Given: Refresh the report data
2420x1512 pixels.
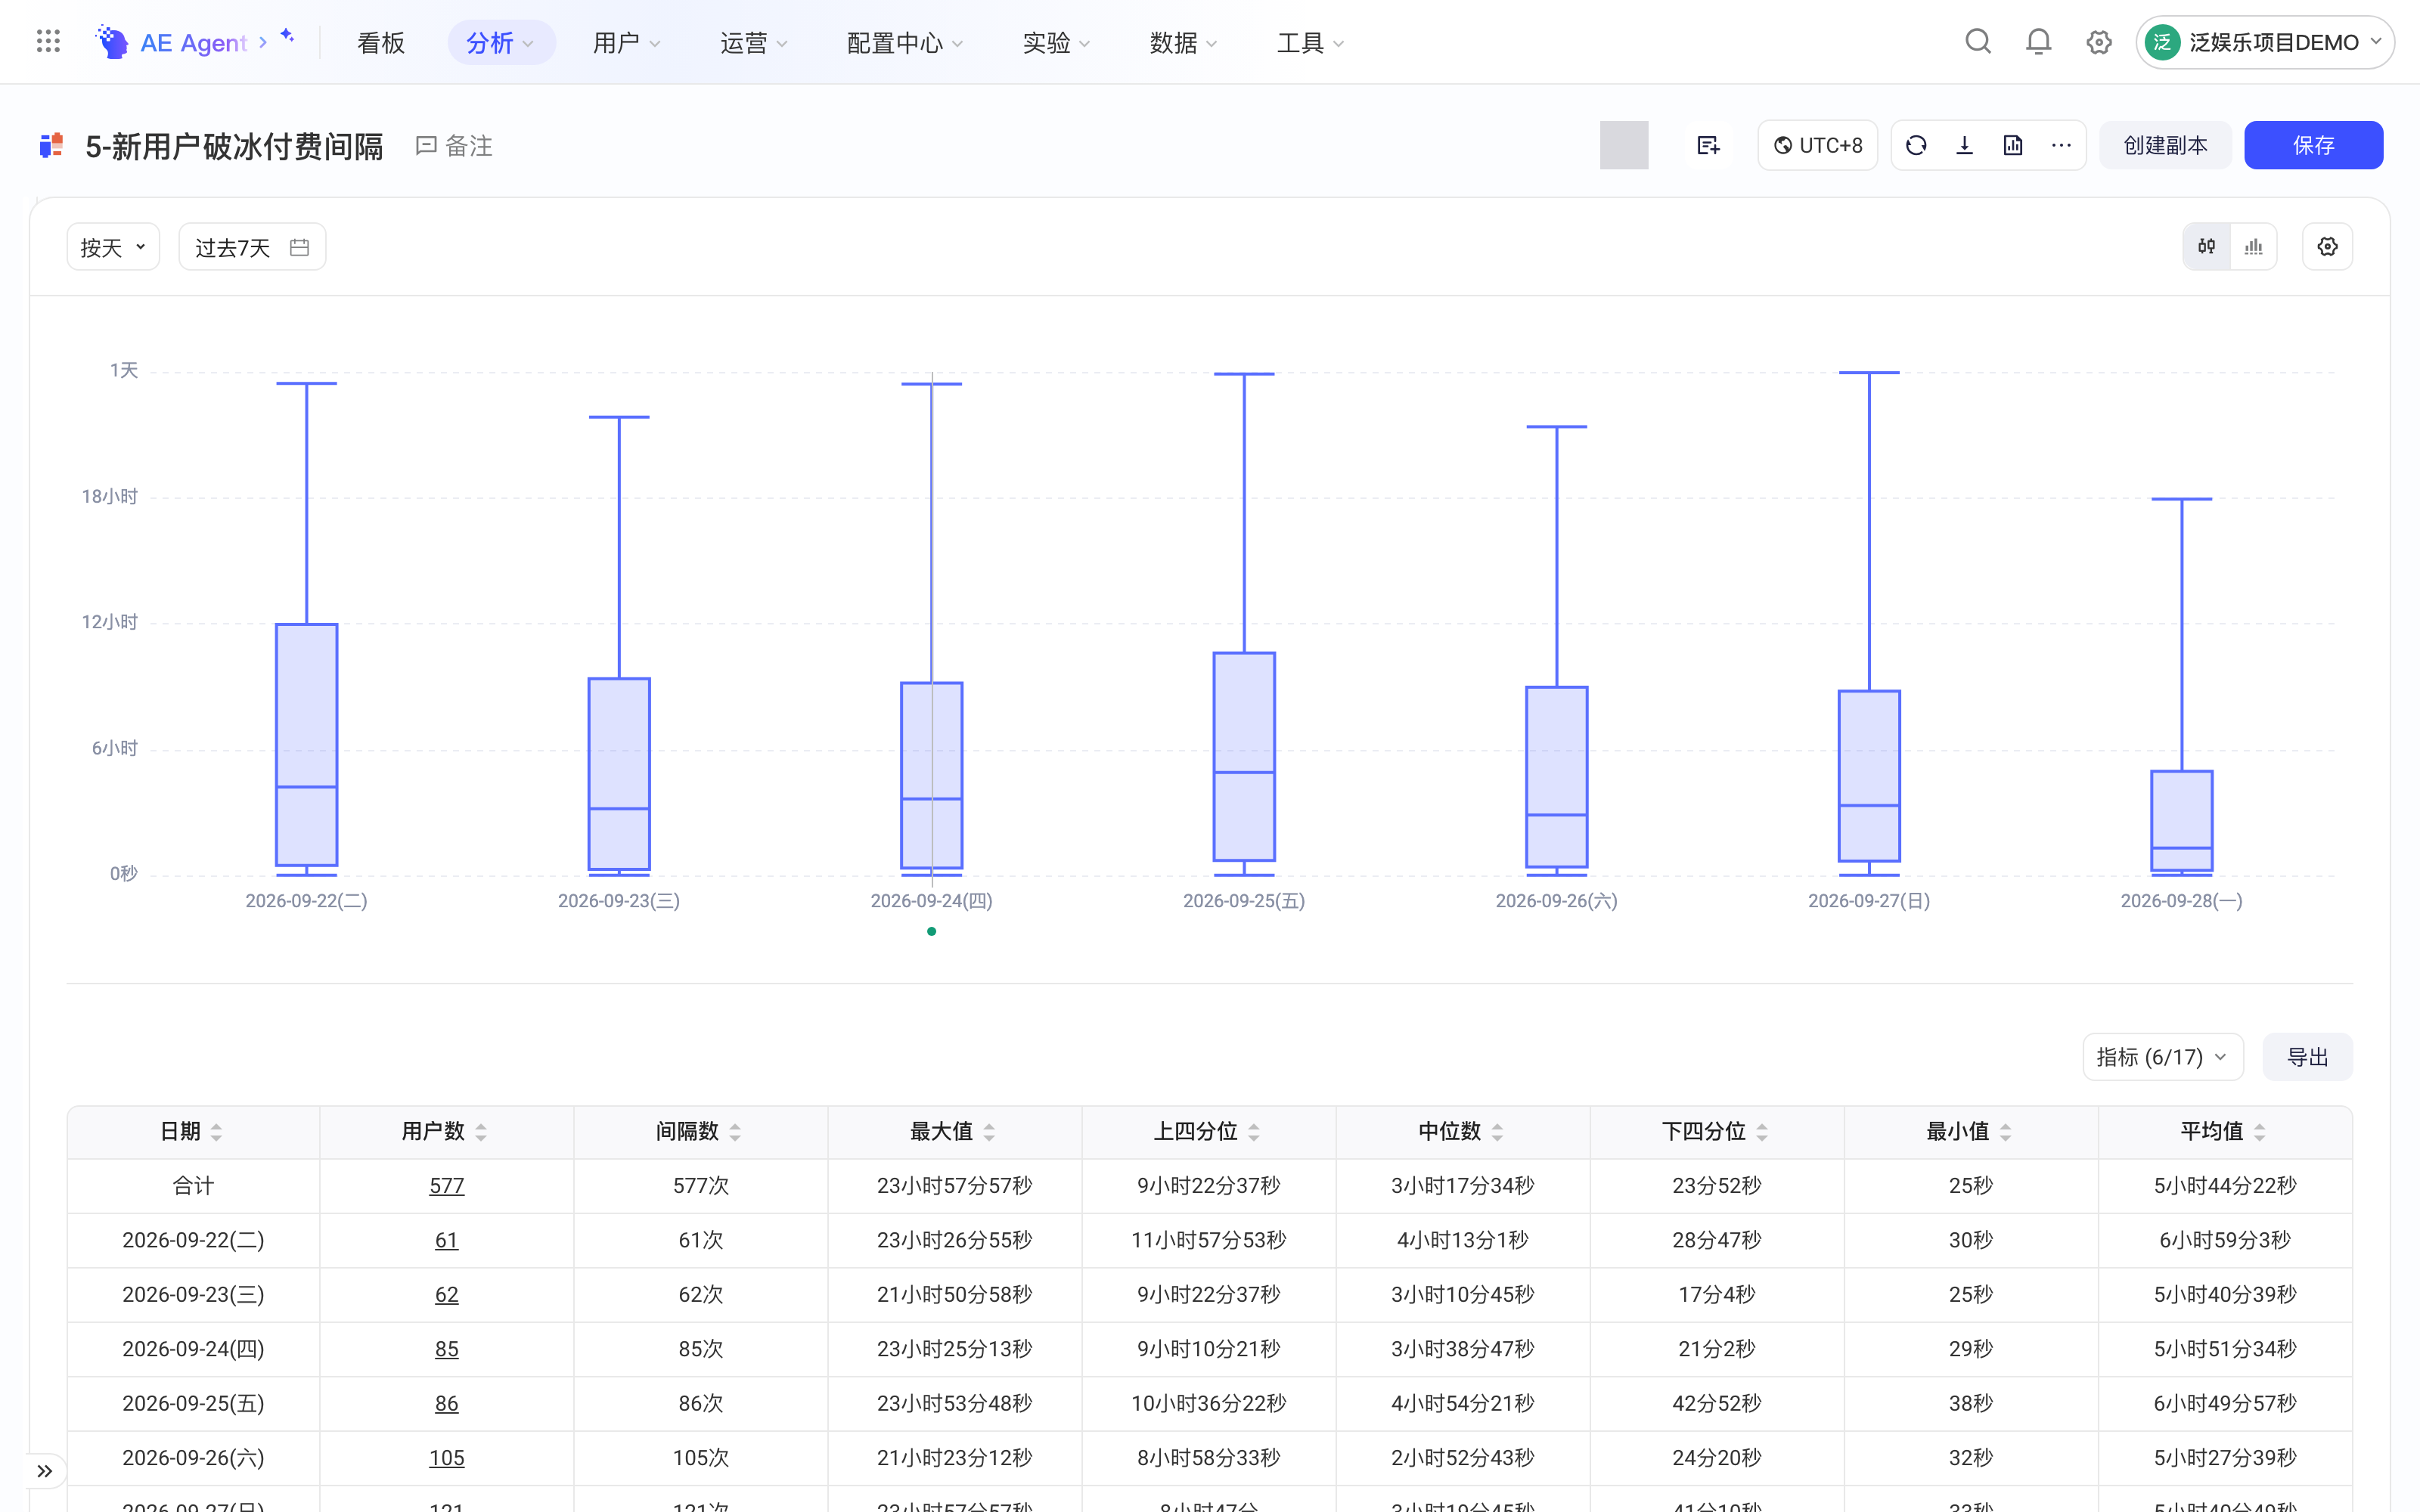Looking at the screenshot, I should tap(1916, 145).
